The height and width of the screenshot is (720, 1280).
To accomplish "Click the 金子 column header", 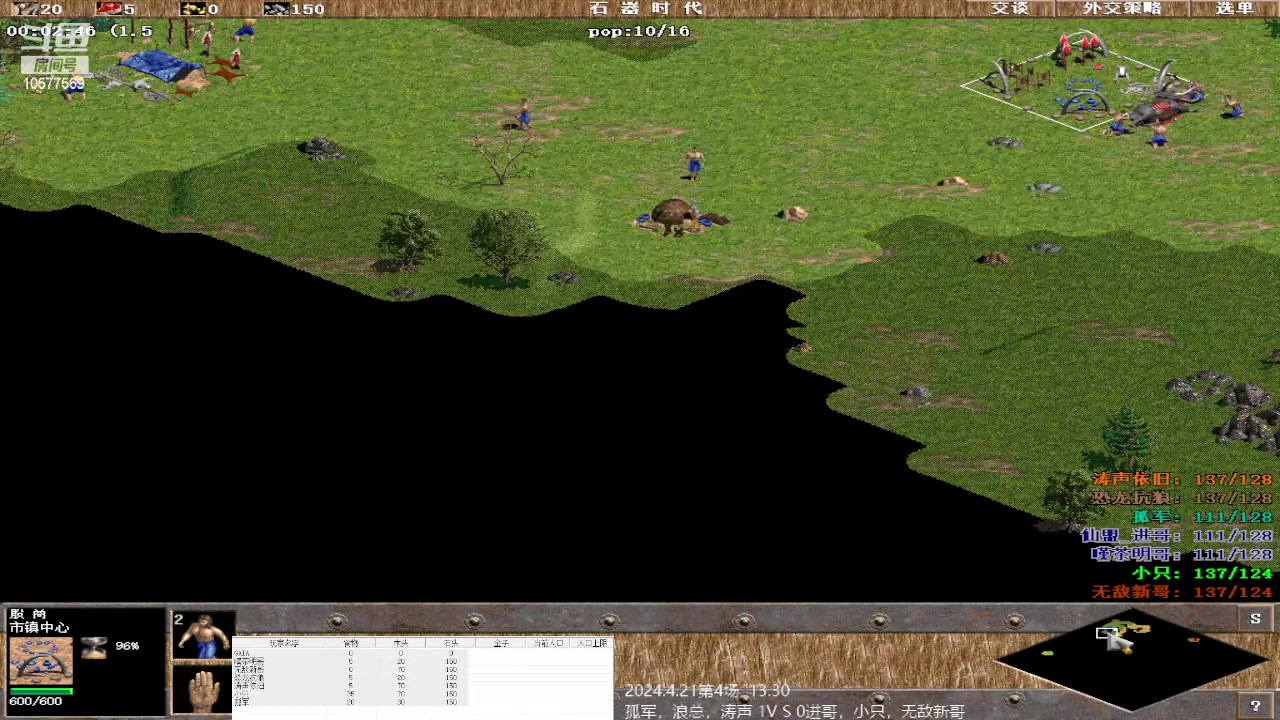I will [501, 643].
